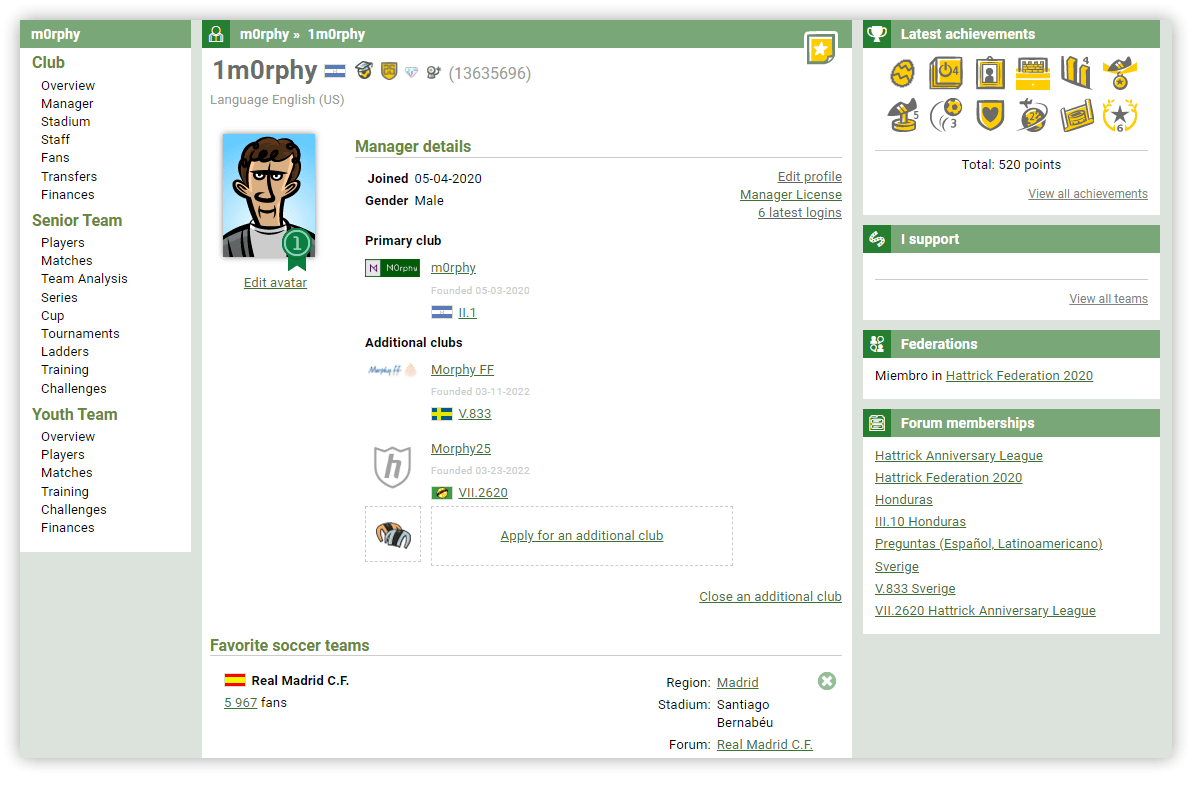
Task: Click the manager silhouette icon in header bar
Action: click(x=216, y=34)
